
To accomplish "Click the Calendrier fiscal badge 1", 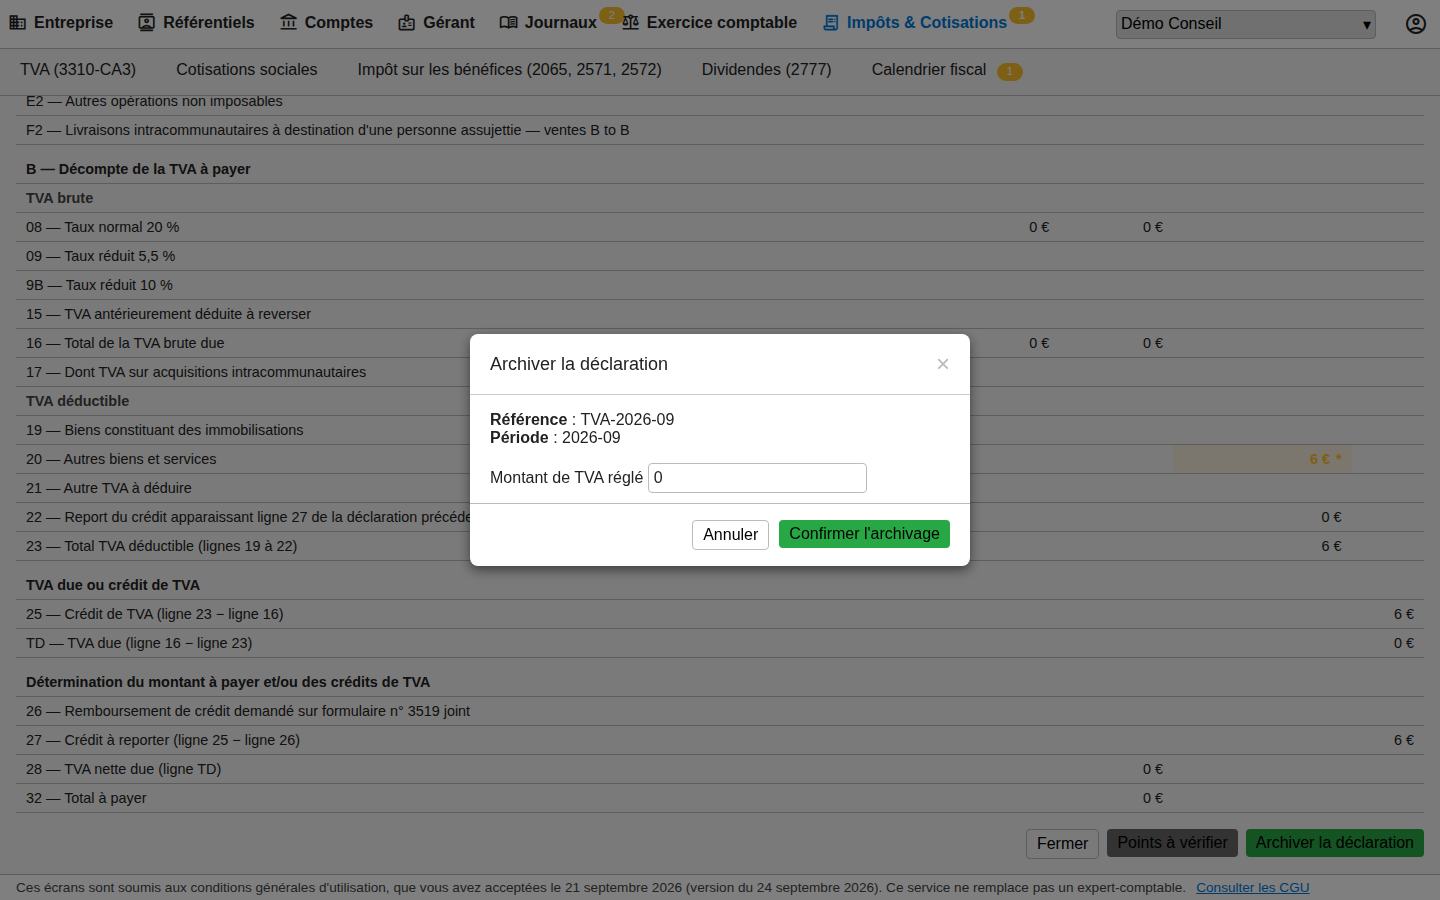I will coord(1010,72).
